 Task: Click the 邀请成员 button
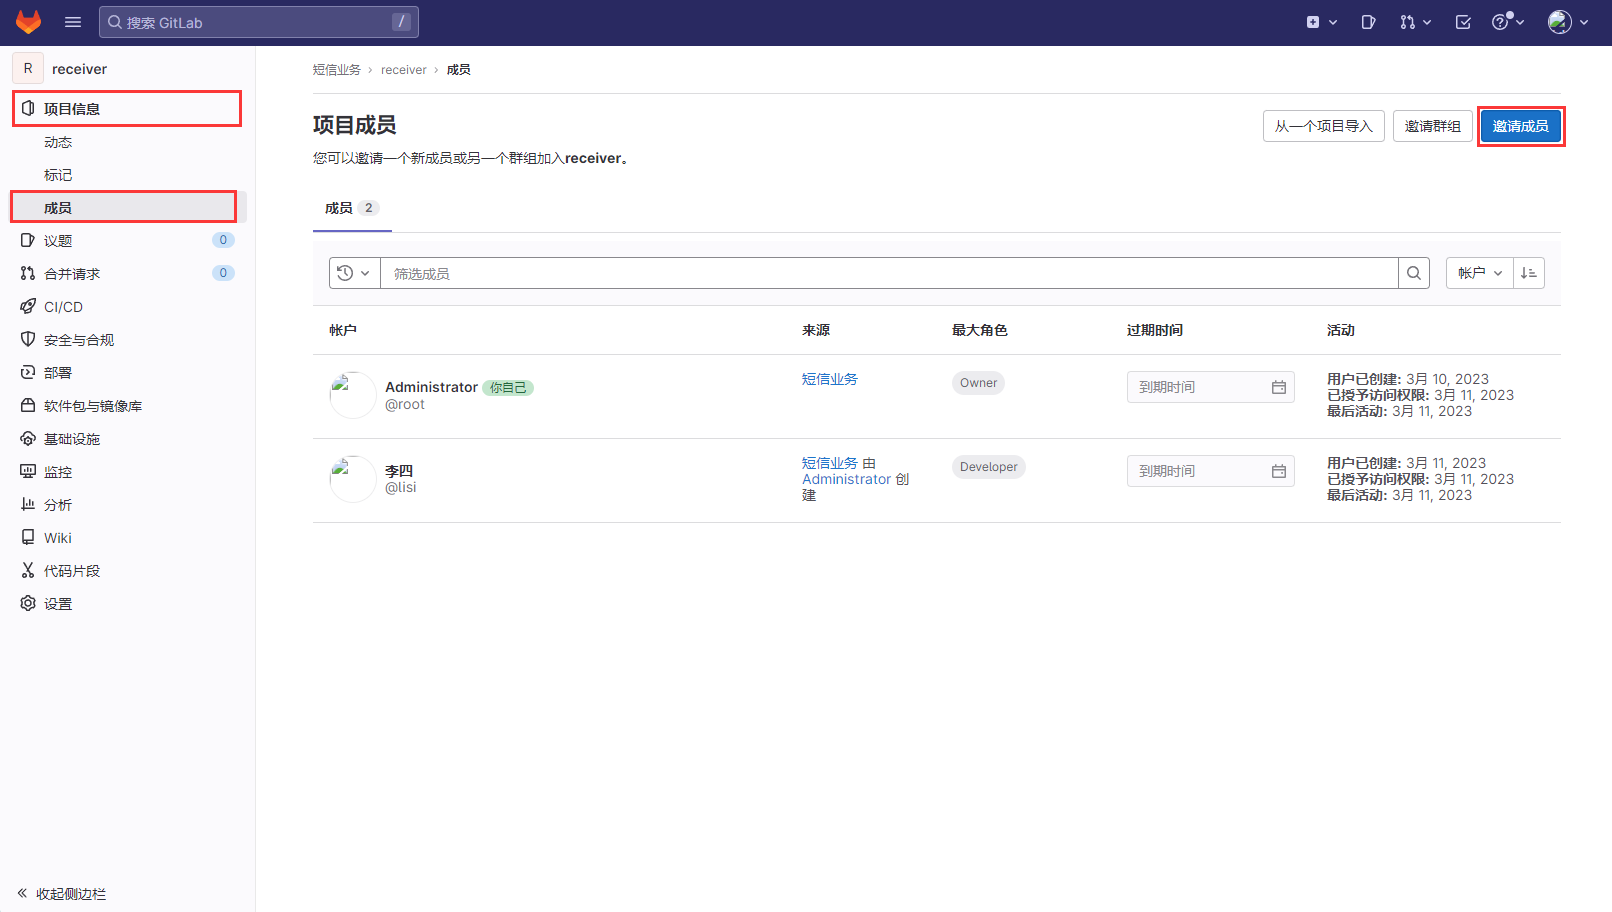(1520, 126)
